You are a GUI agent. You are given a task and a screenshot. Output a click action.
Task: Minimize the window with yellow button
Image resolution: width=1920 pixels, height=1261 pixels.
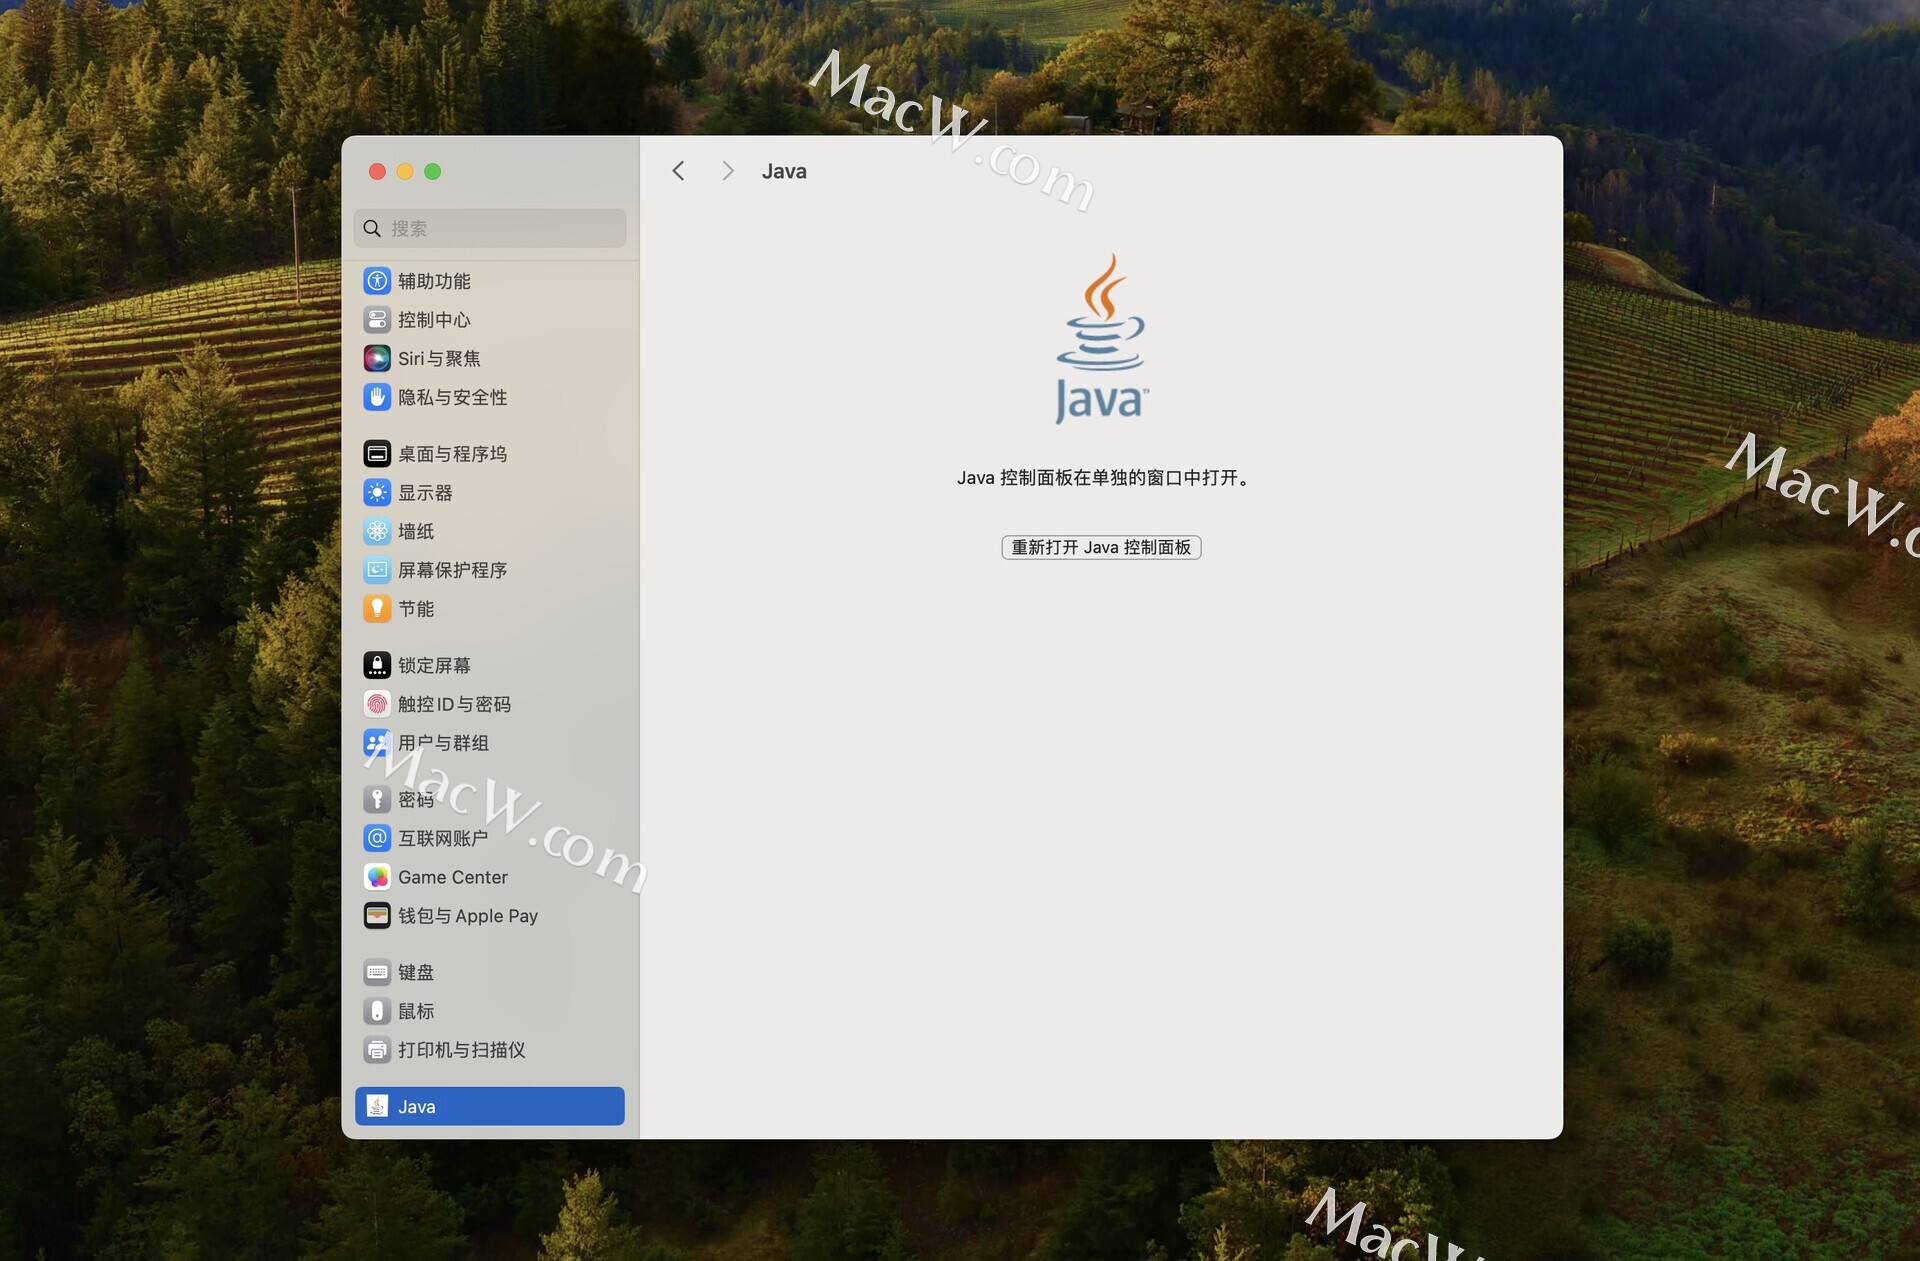405,171
